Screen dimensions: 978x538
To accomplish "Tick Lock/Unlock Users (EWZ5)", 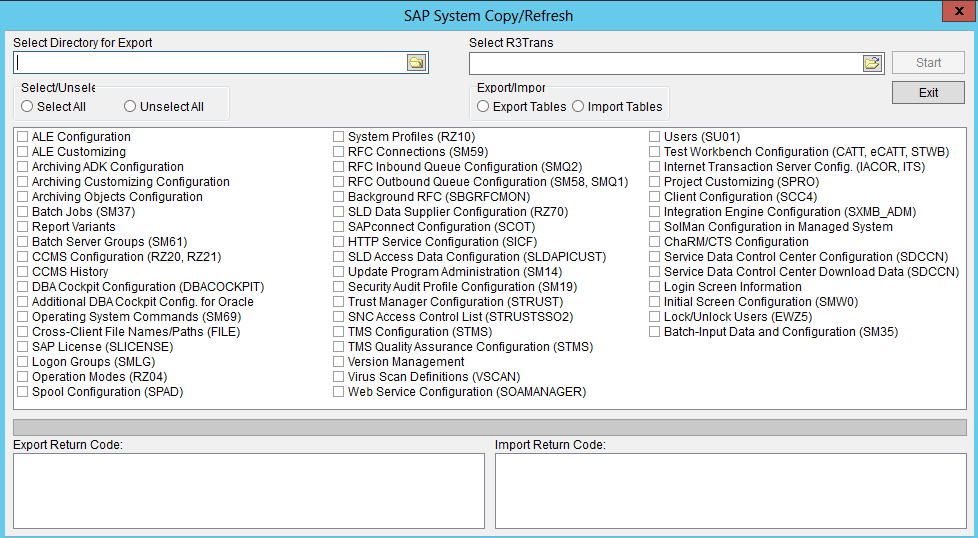I will 654,317.
